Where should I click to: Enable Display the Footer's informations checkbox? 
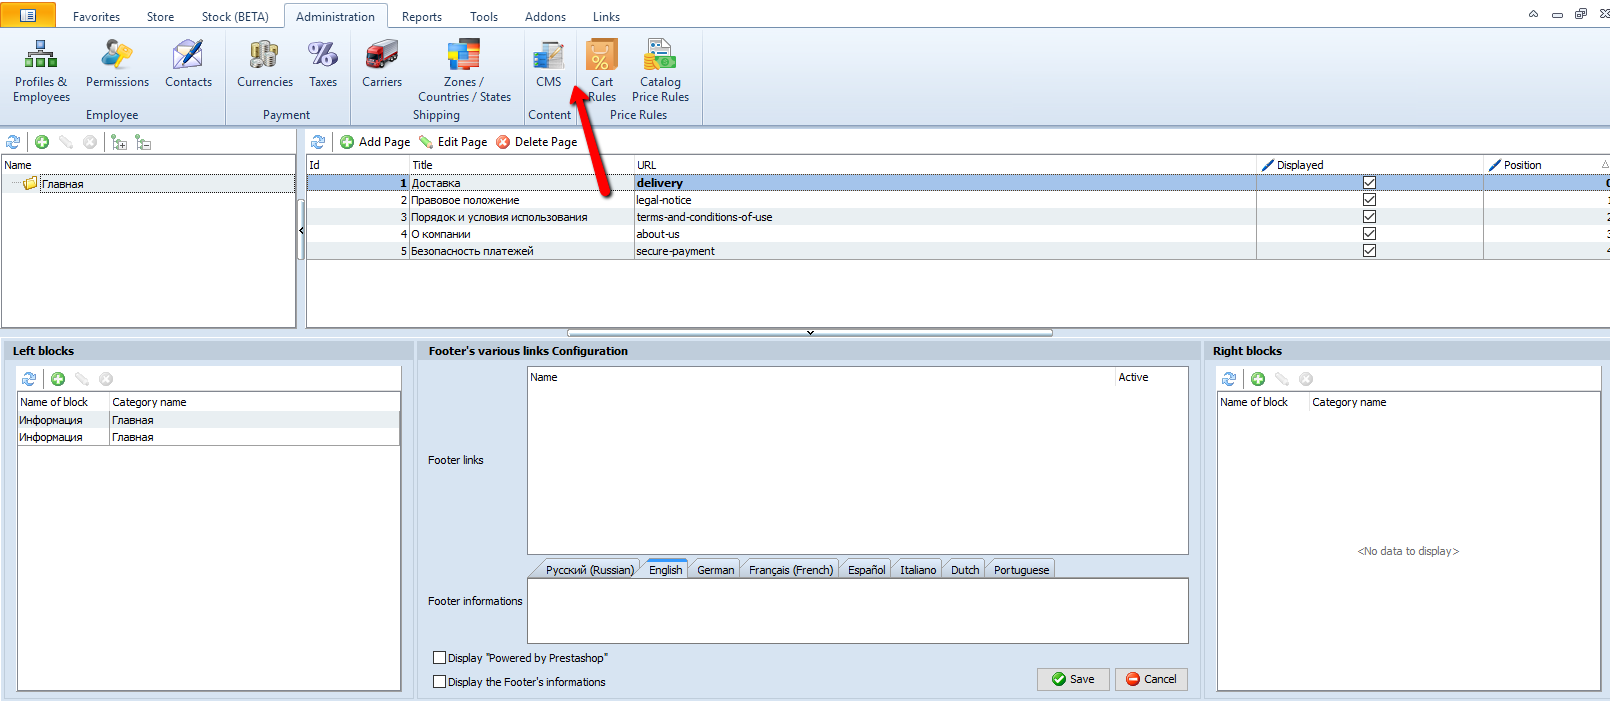coord(439,682)
